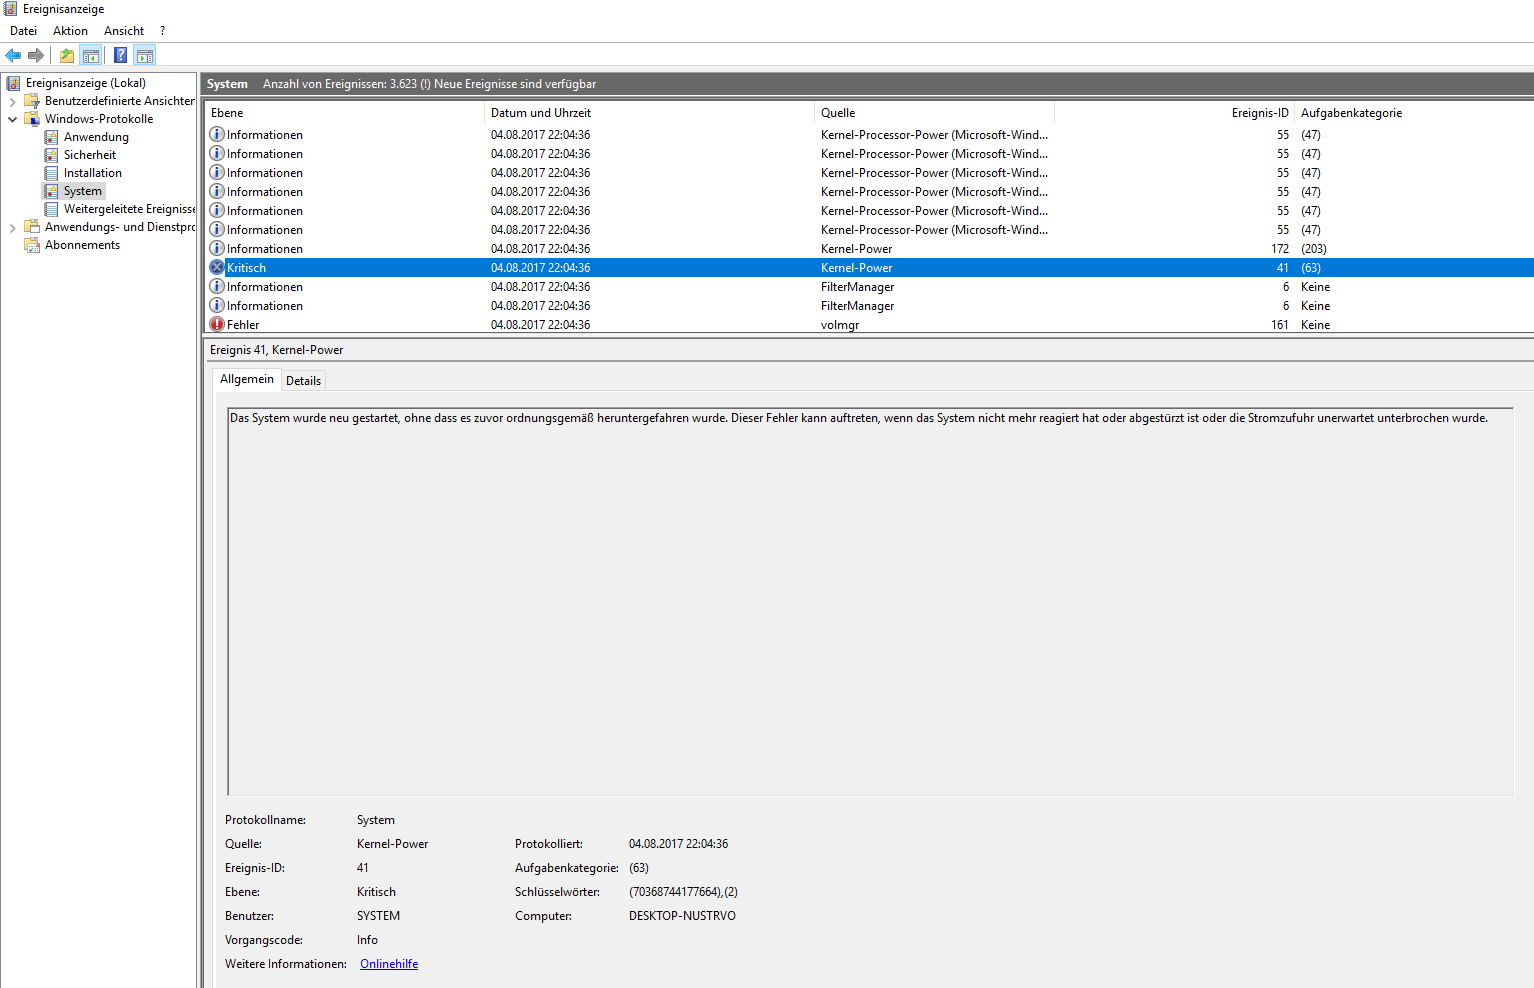The image size is (1534, 988).
Task: Expand the Benutzerdefinierte Ansichten node
Action: coord(12,101)
